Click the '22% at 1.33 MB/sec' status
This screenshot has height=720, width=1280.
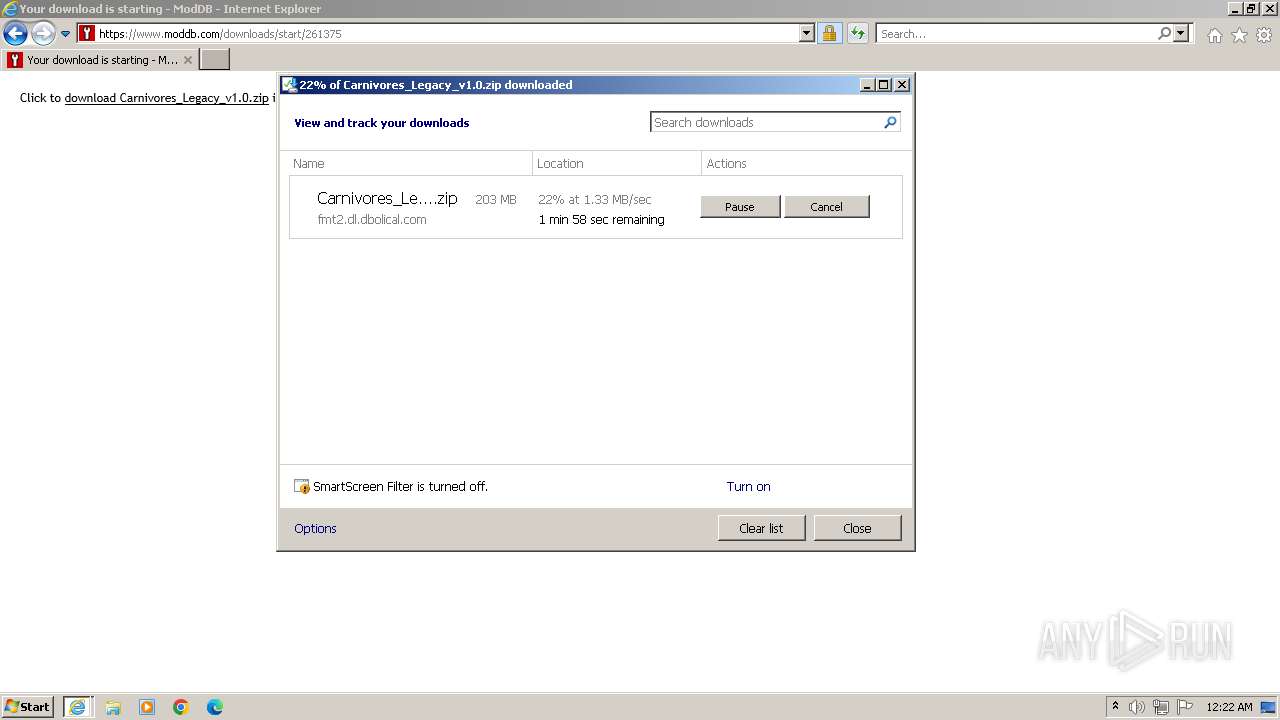pos(595,200)
